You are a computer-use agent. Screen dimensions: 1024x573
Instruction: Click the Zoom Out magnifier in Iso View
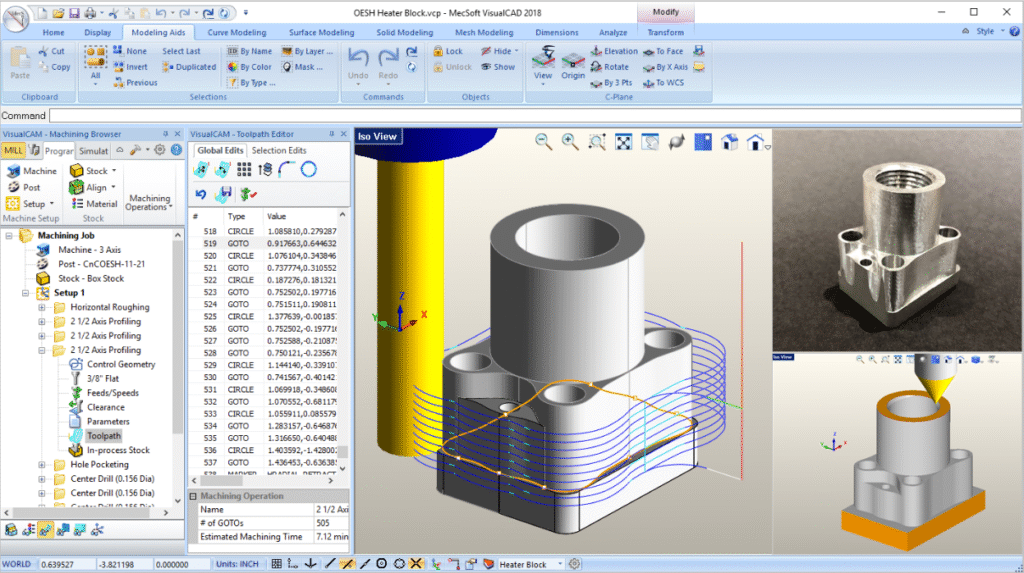pos(543,142)
